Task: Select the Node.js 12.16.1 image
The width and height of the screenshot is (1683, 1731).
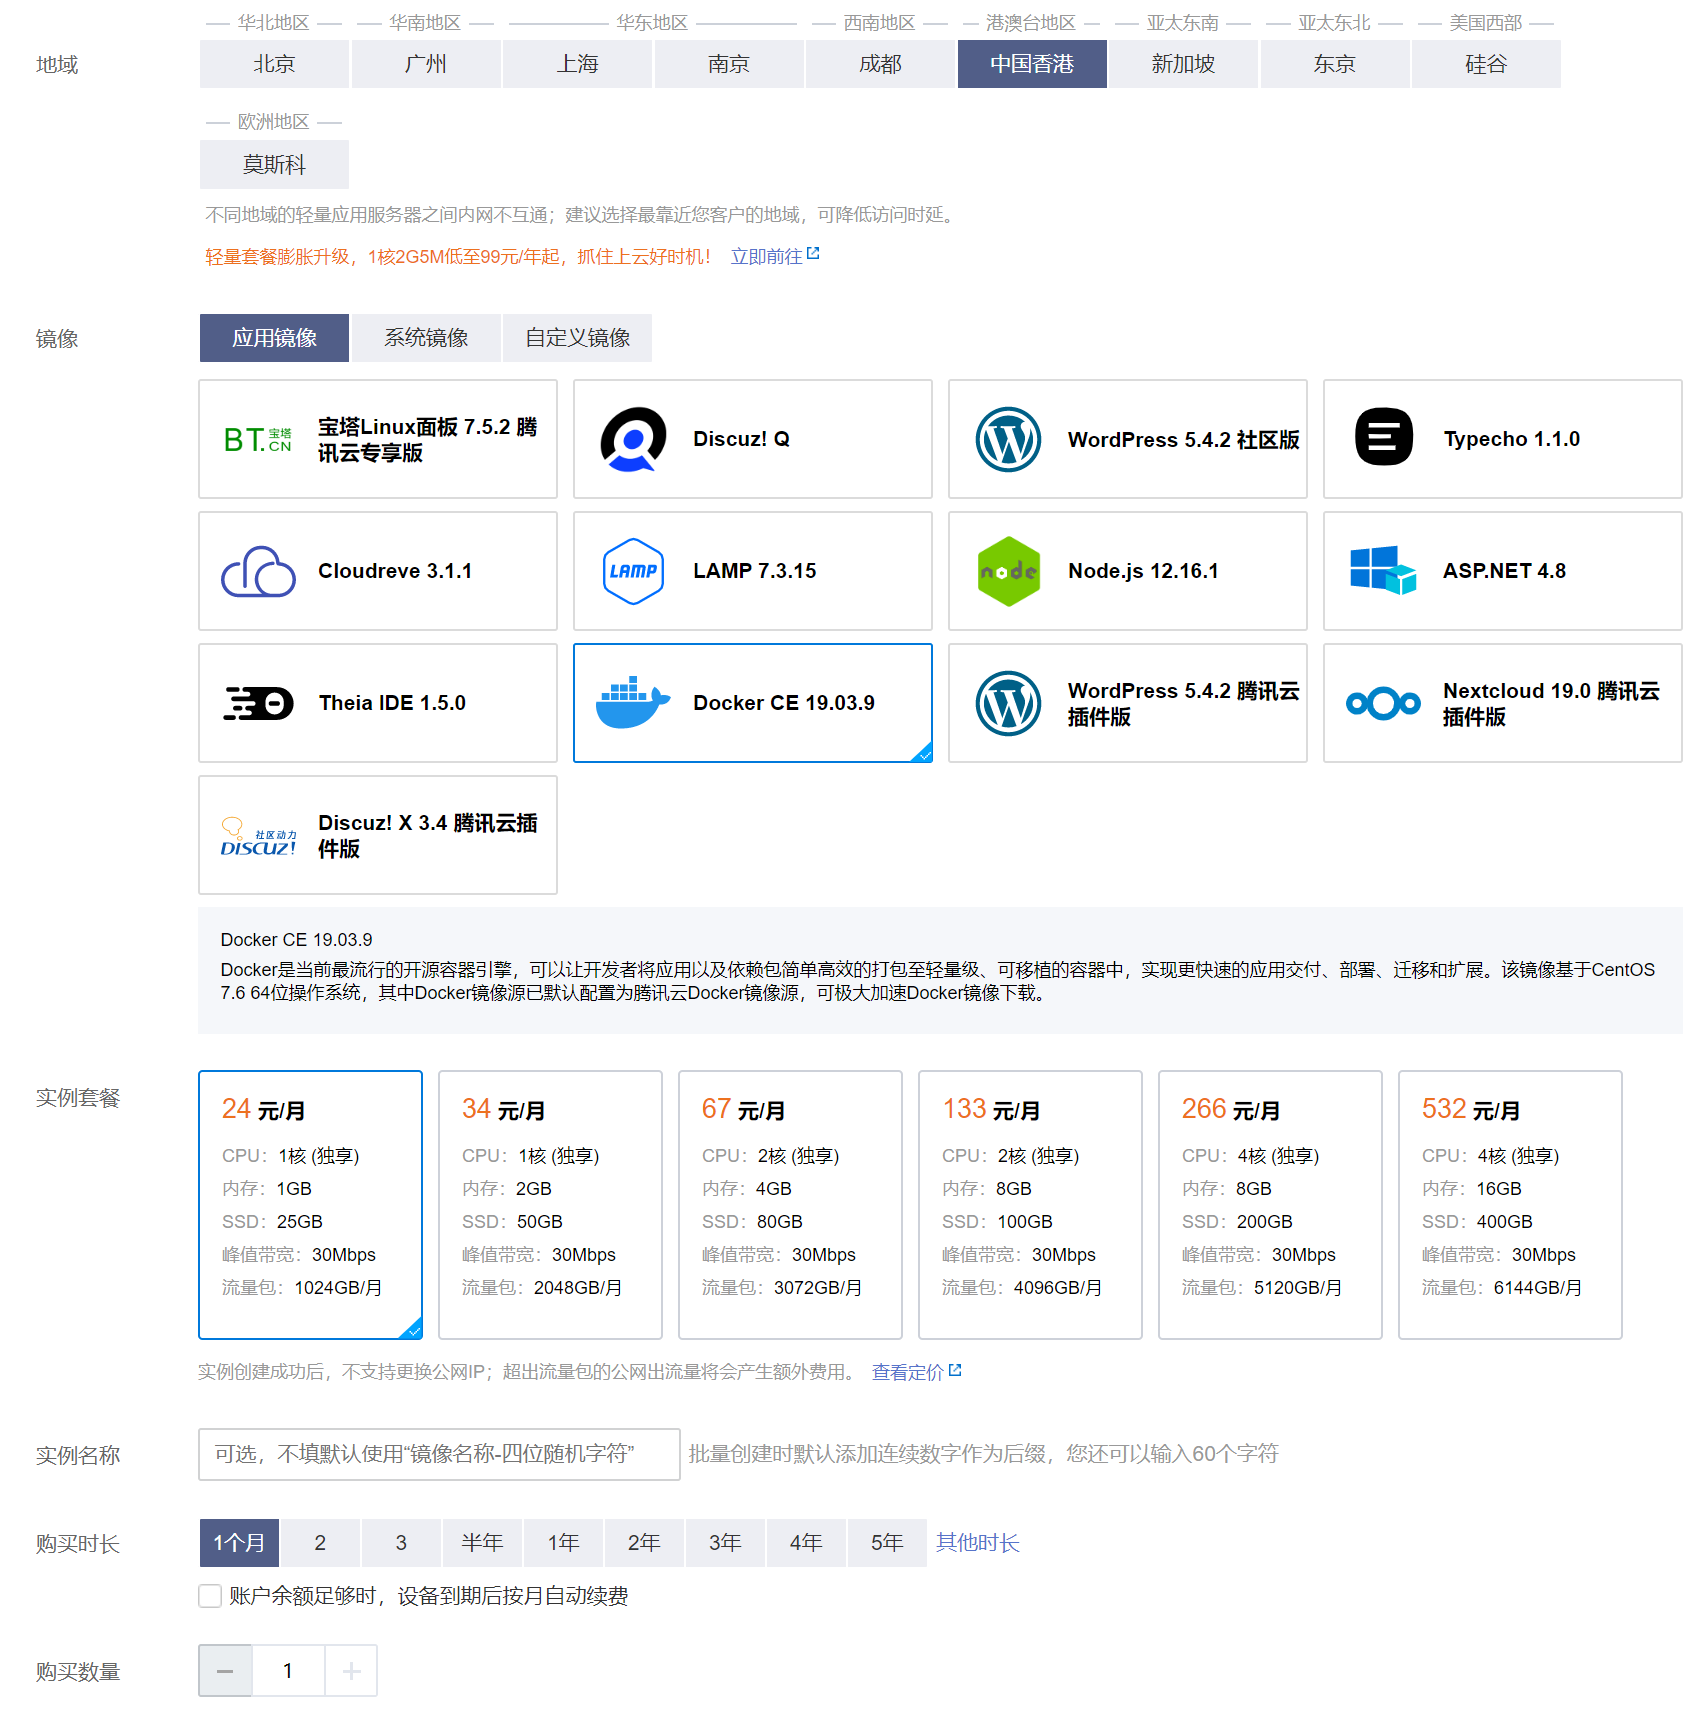Action: point(1127,571)
